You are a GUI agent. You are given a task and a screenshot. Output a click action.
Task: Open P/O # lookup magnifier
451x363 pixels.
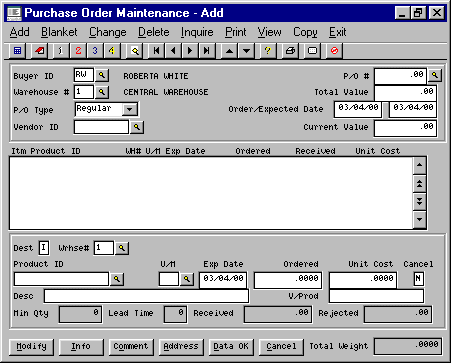435,75
